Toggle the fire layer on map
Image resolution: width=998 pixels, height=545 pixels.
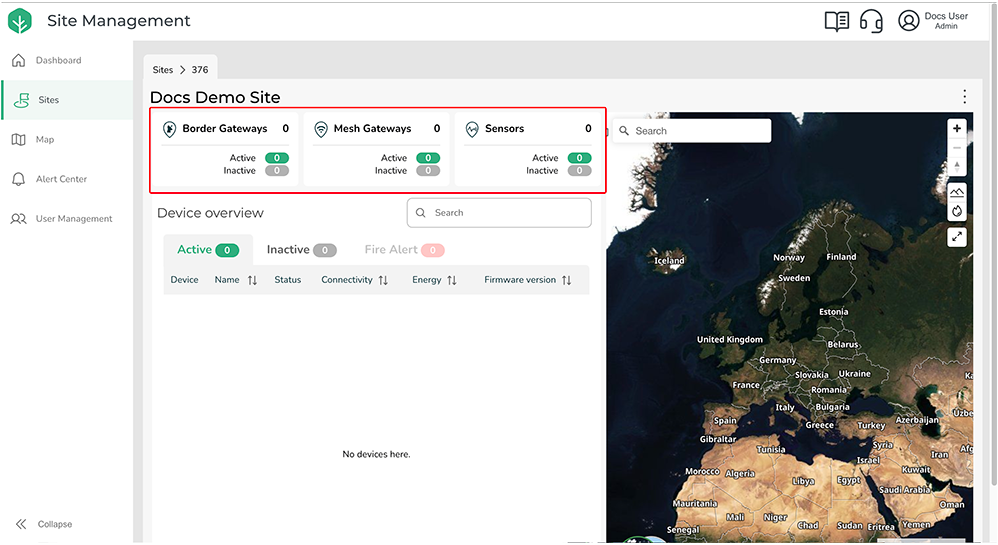(x=957, y=211)
